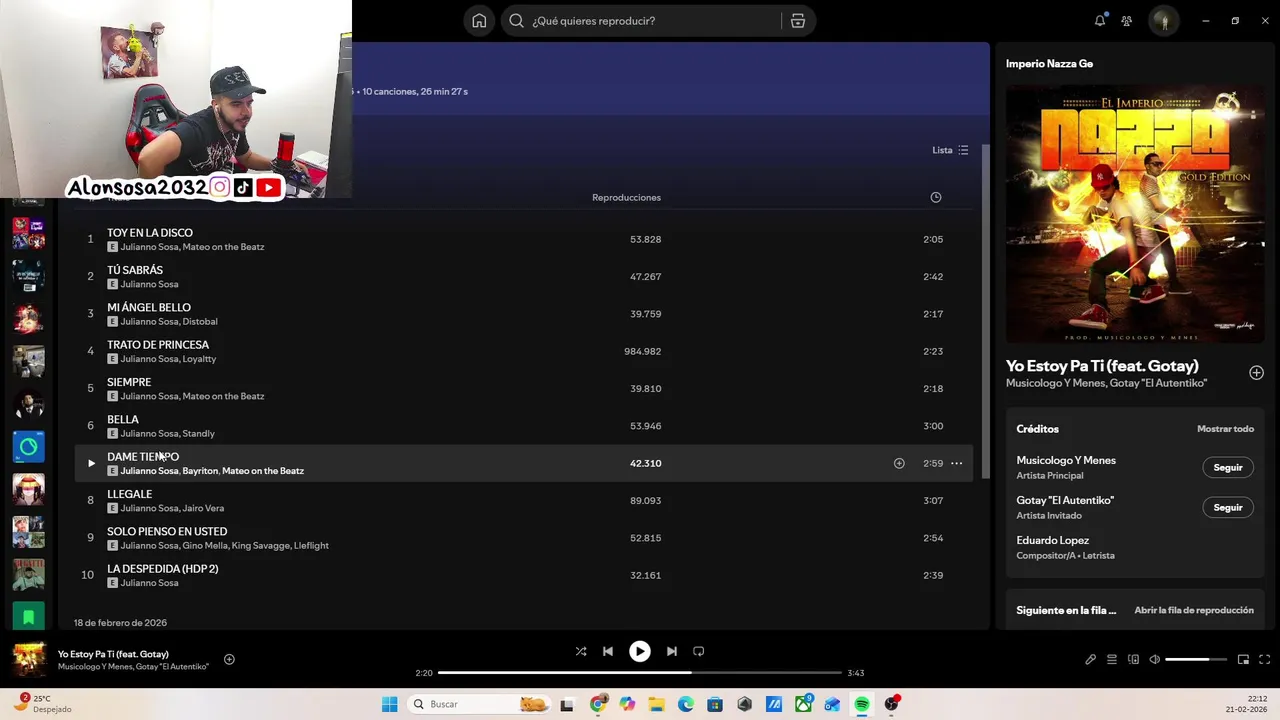This screenshot has width=1280, height=720.
Task: Open artist link Bayriton
Action: point(200,471)
